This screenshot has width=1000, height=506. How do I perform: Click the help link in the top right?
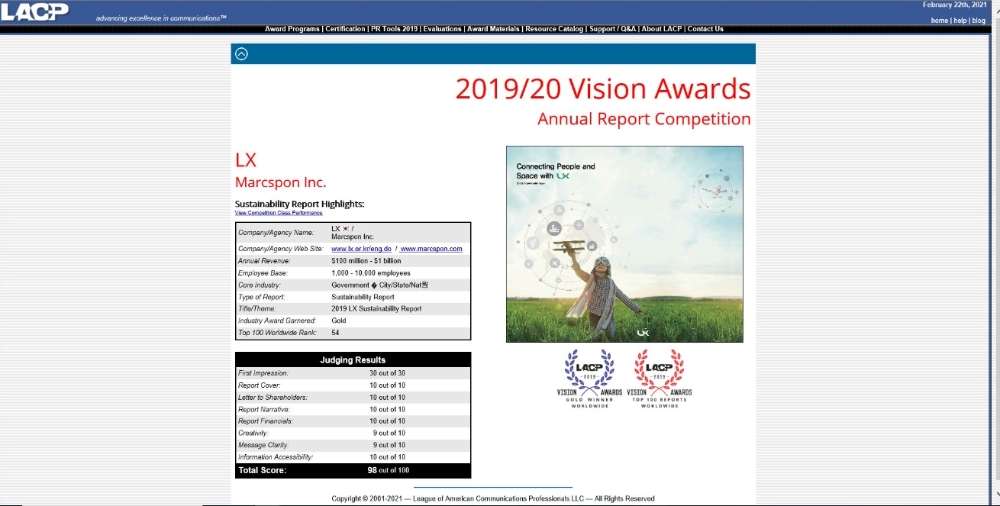point(960,20)
